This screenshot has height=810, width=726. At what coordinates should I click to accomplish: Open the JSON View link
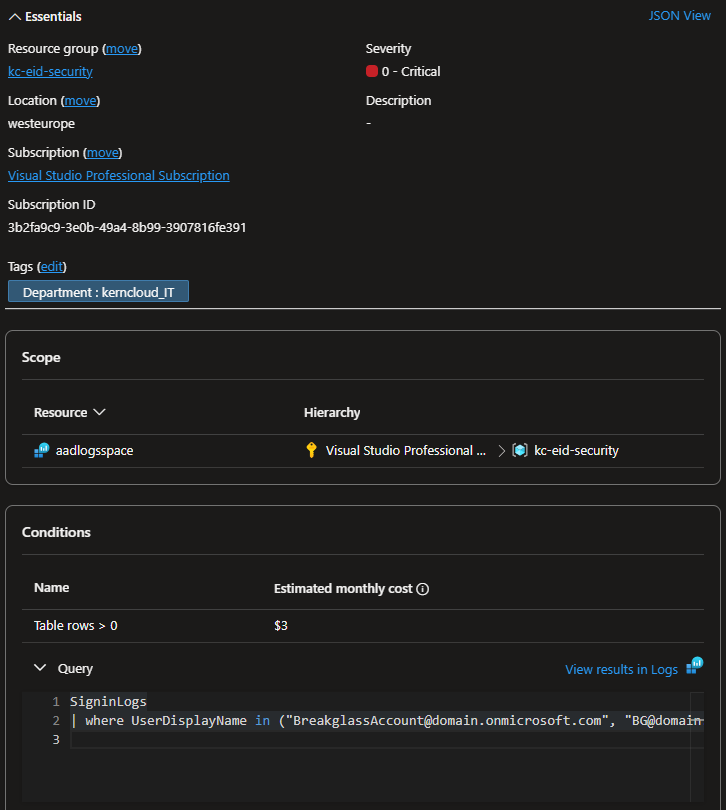click(679, 16)
